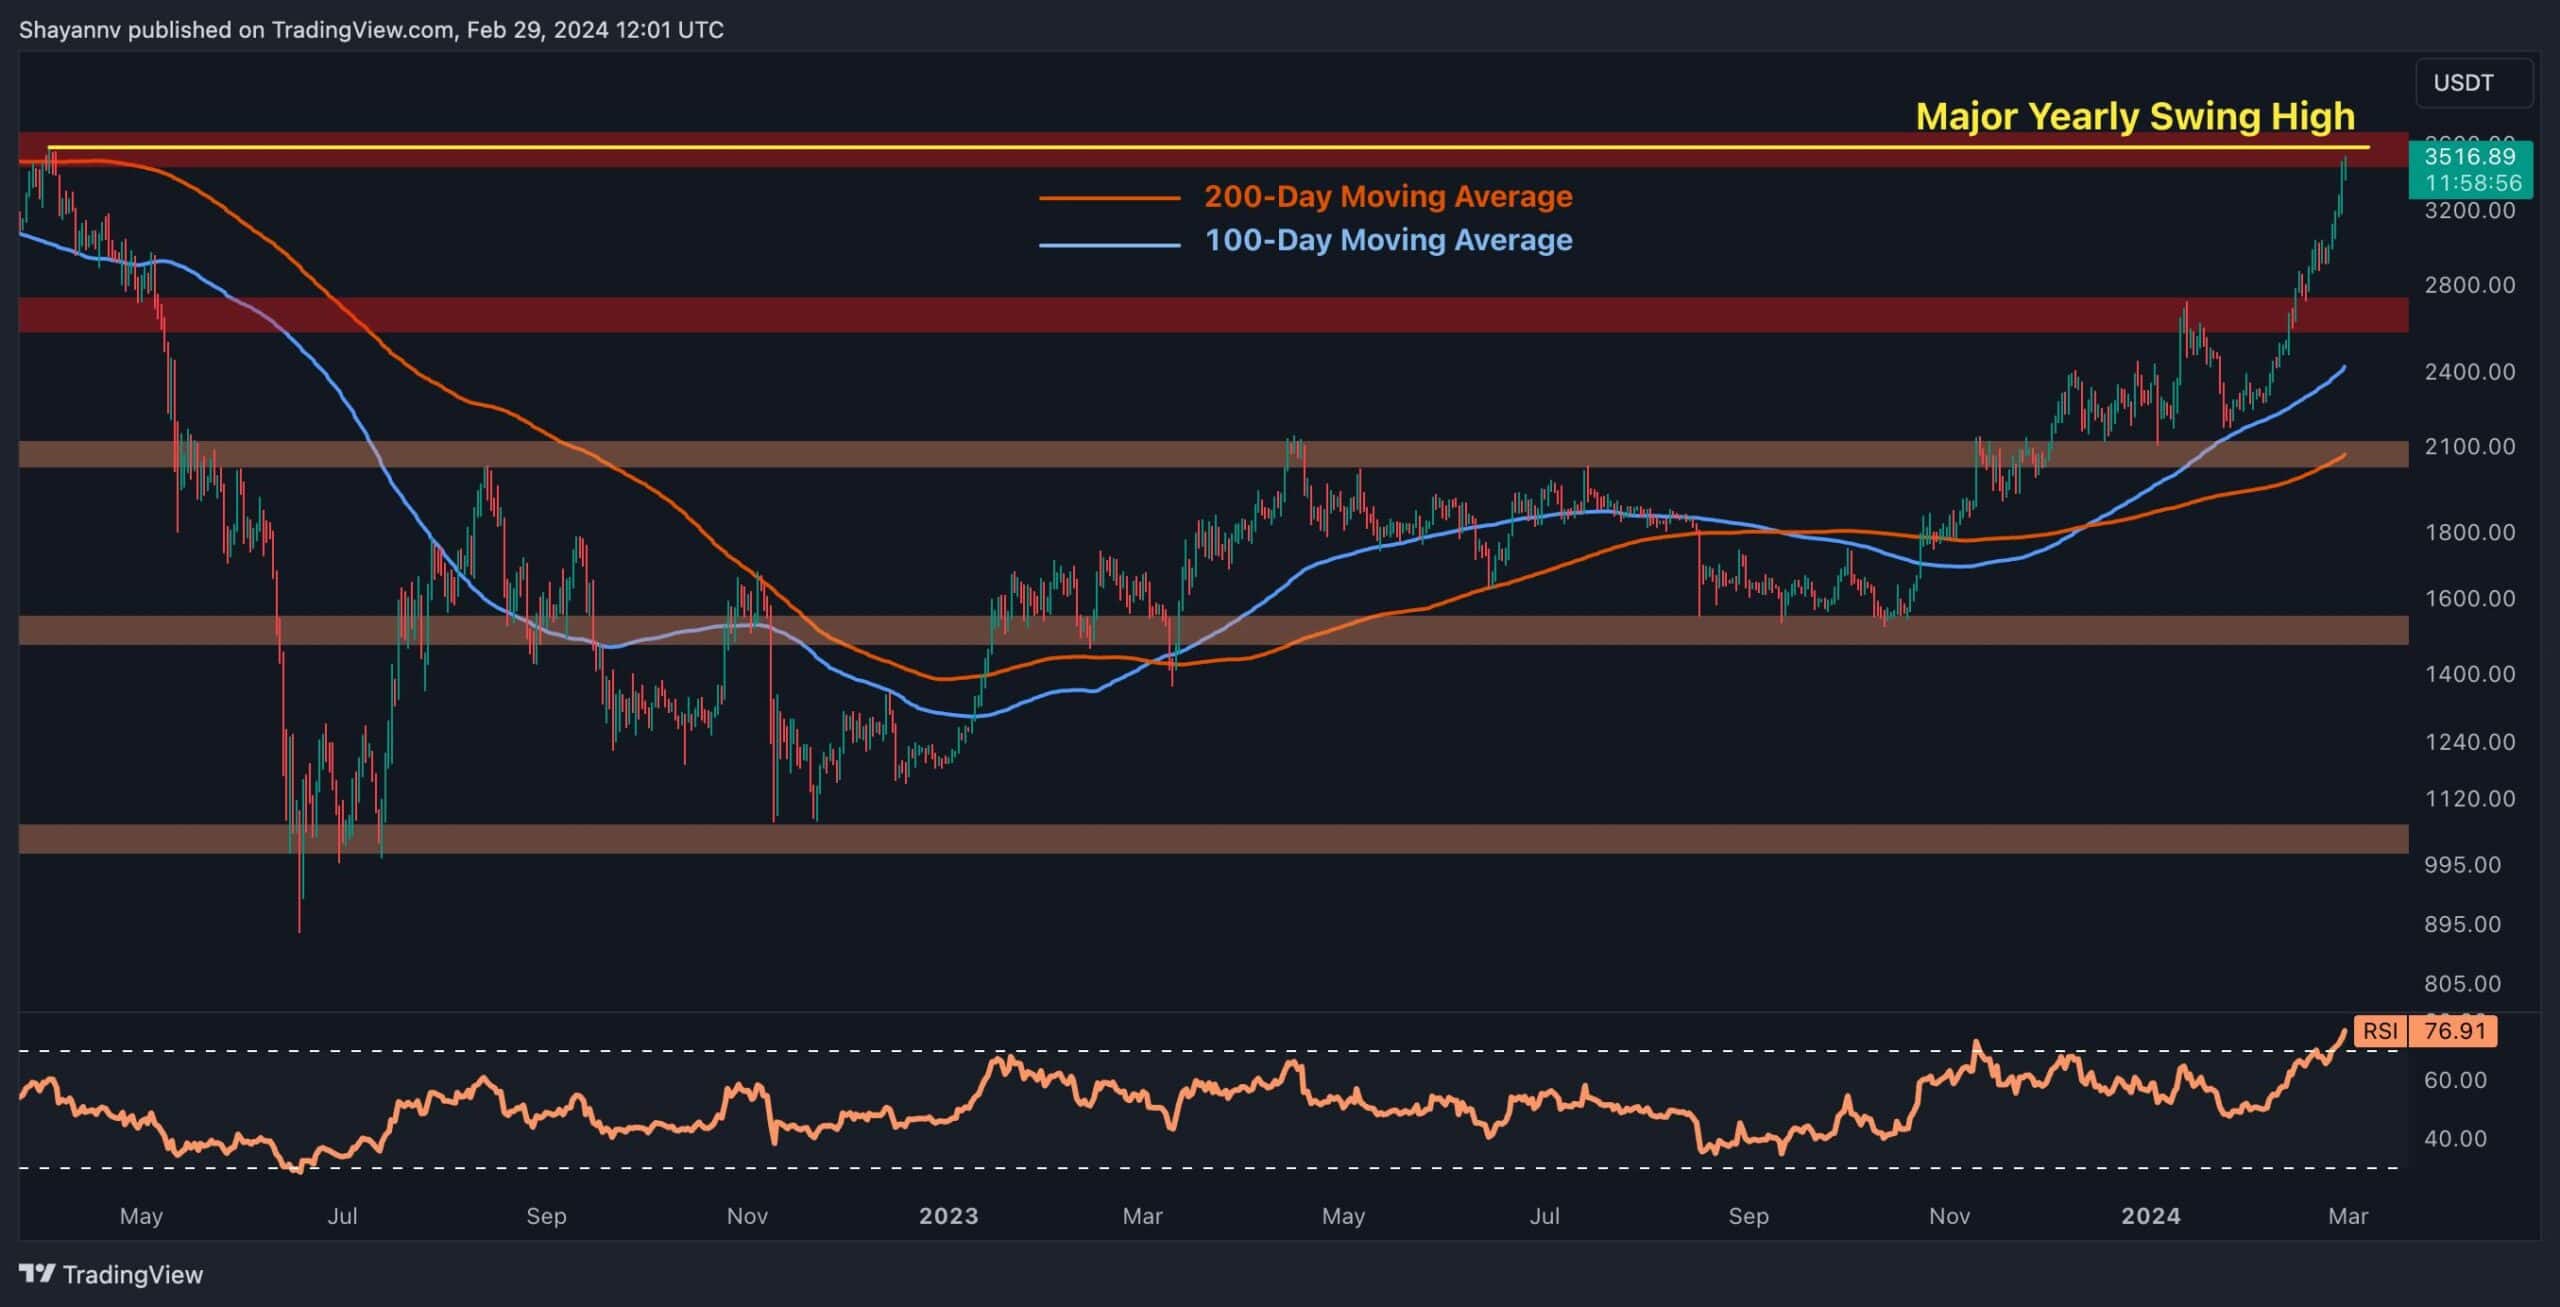Click the 2024 year marker on time axis
Screen dimensions: 2560x1307
[x=2151, y=1216]
